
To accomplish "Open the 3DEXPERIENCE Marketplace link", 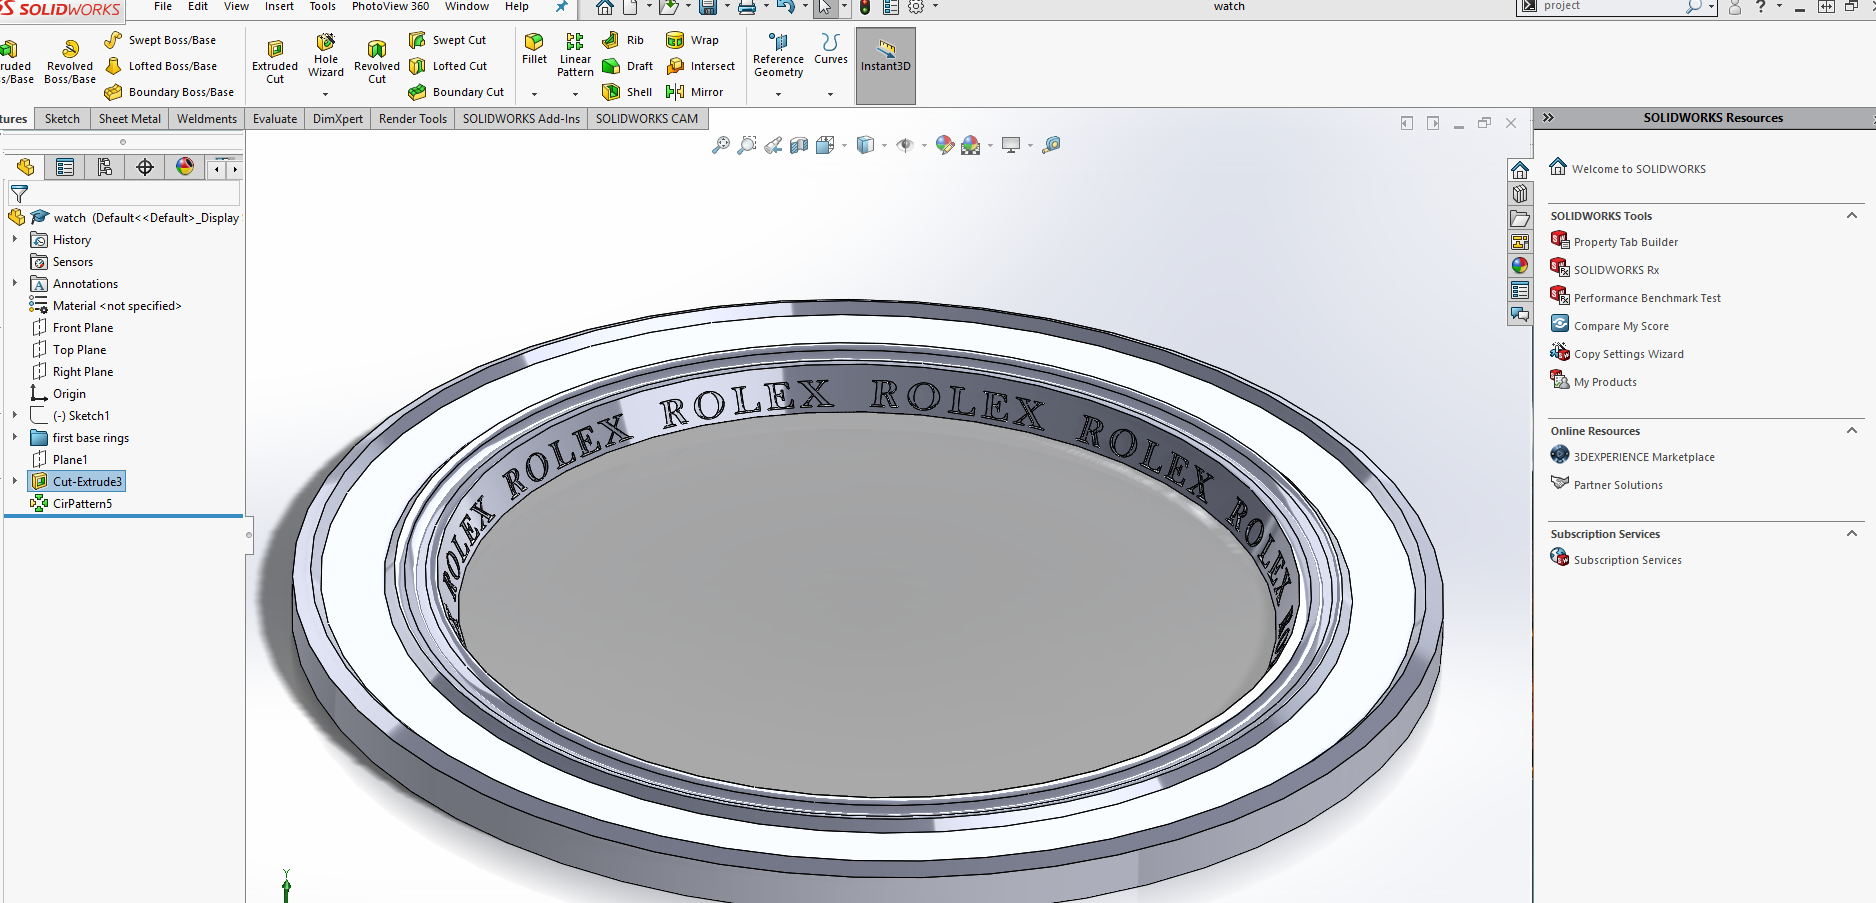I will coord(1644,457).
